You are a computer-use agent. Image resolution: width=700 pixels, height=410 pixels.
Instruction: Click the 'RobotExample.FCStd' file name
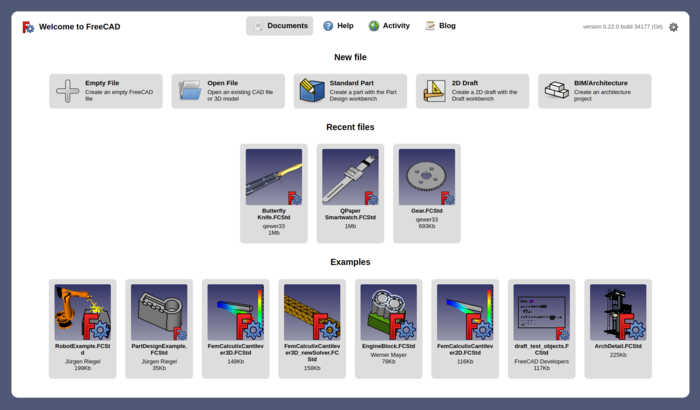pos(83,349)
